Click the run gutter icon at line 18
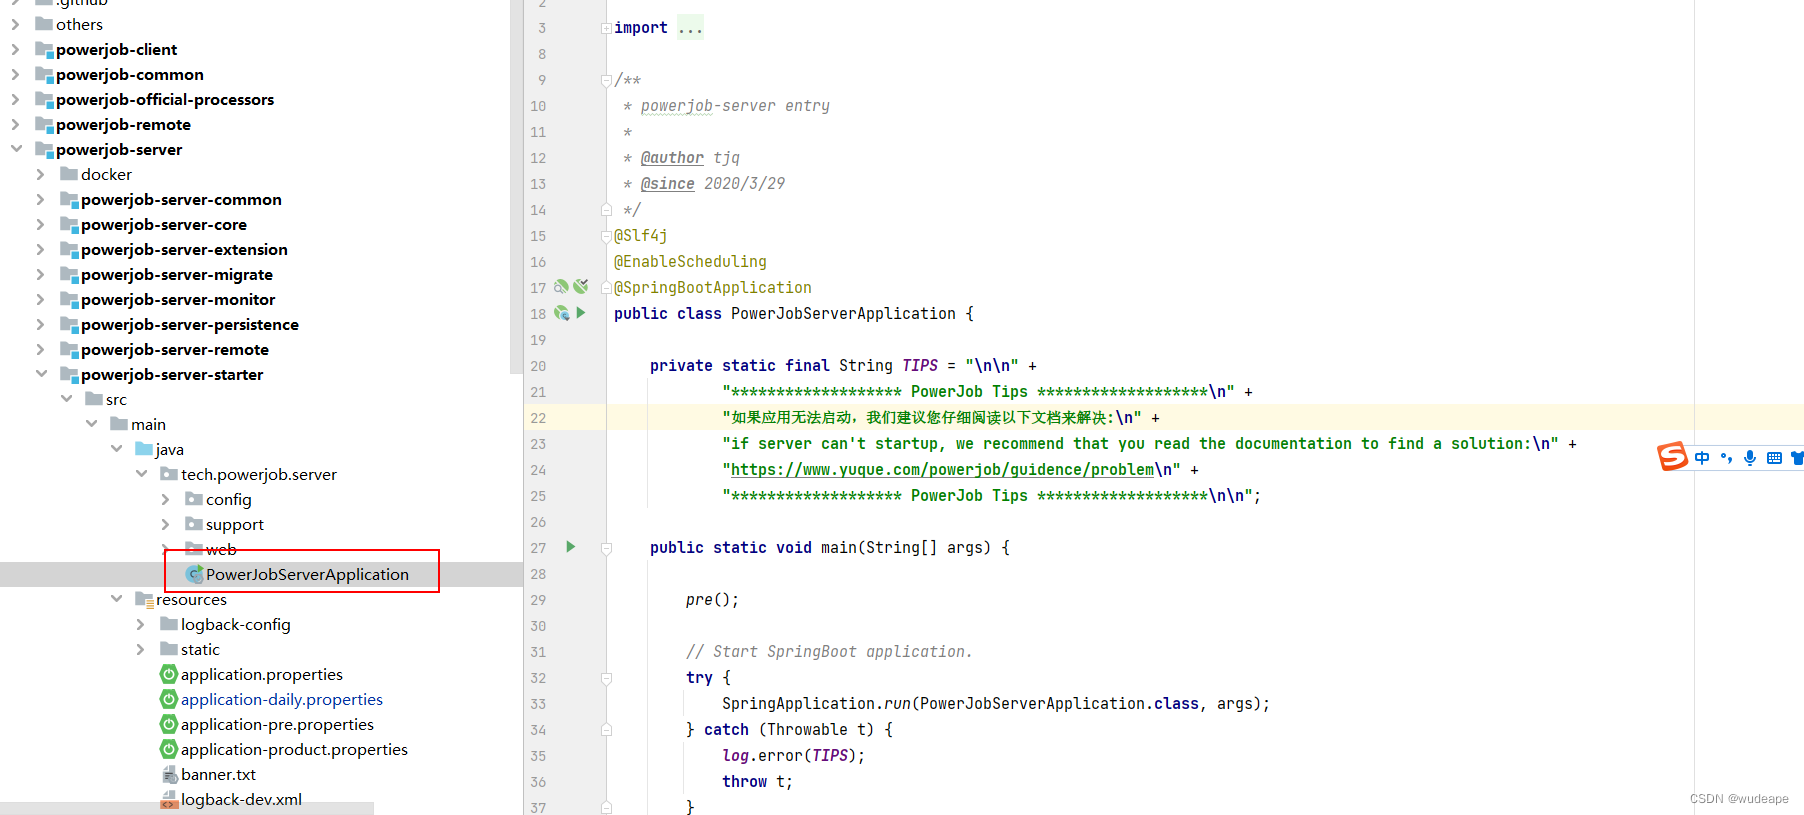 [x=581, y=313]
